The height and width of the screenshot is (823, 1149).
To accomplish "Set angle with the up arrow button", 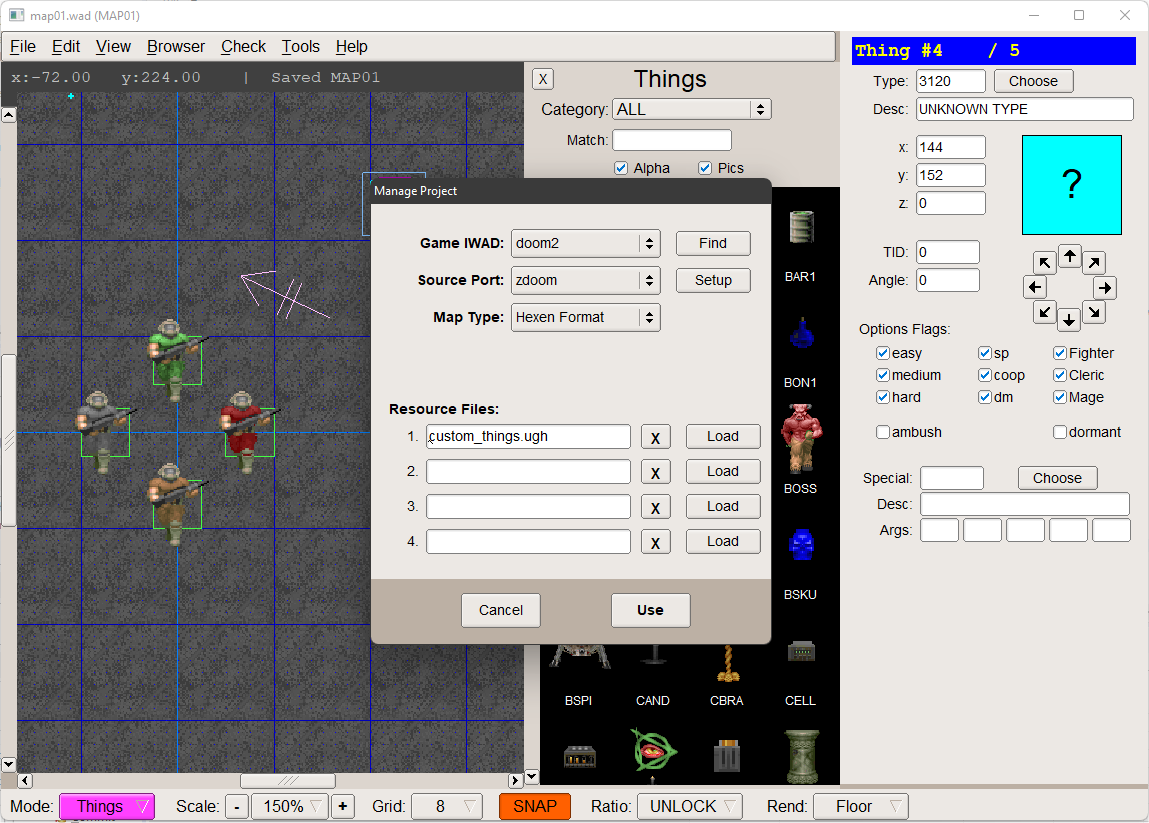I will [x=1070, y=256].
